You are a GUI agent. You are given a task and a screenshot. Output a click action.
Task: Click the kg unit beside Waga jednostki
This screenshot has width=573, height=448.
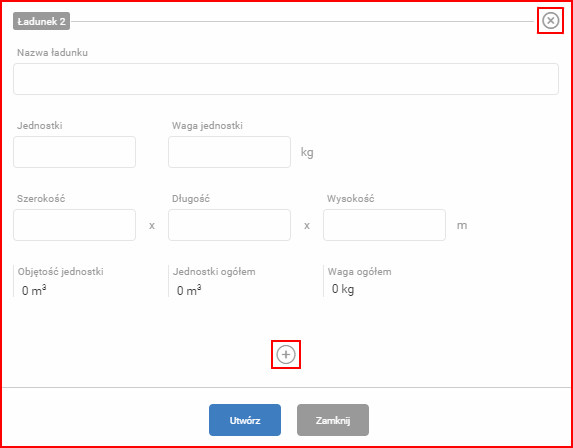[x=307, y=152]
